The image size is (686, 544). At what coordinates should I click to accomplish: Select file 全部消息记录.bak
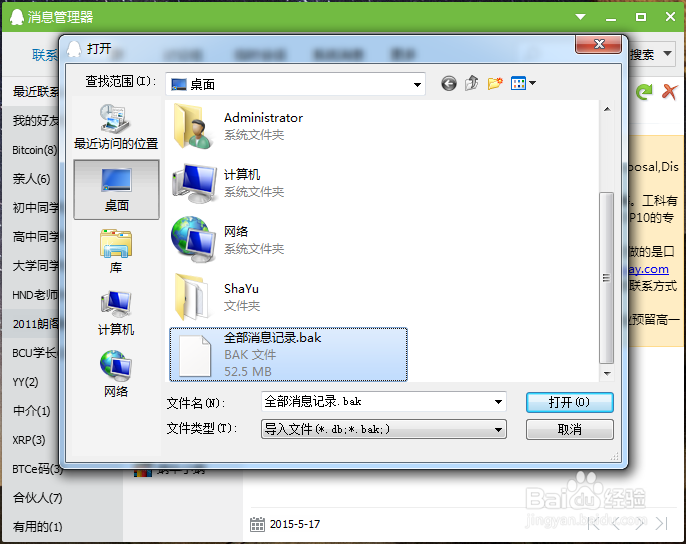288,354
